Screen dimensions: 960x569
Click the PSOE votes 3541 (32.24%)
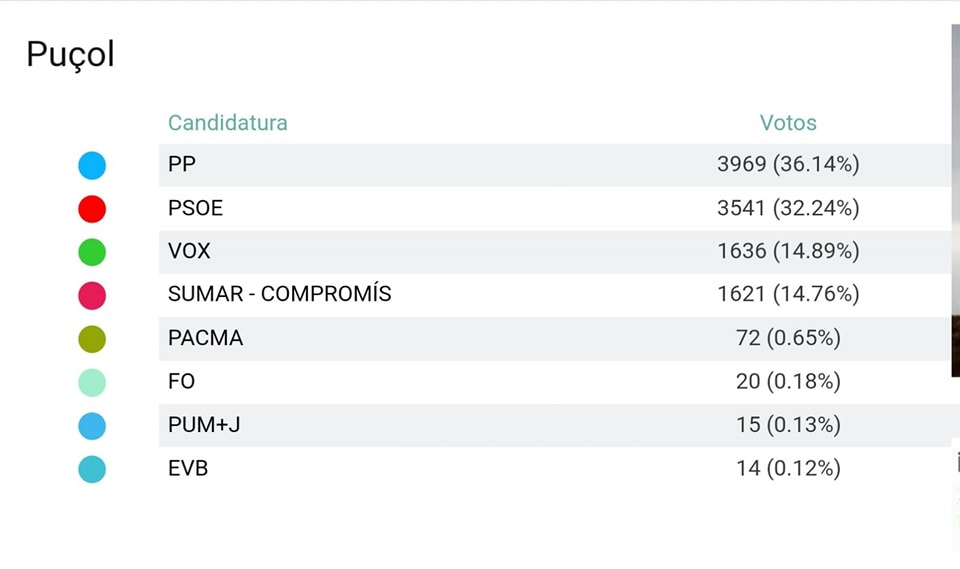coord(788,208)
